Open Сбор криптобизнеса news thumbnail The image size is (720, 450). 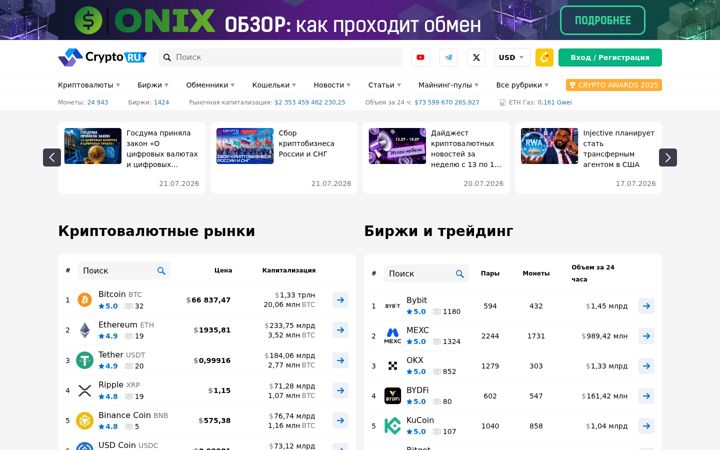coord(245,146)
